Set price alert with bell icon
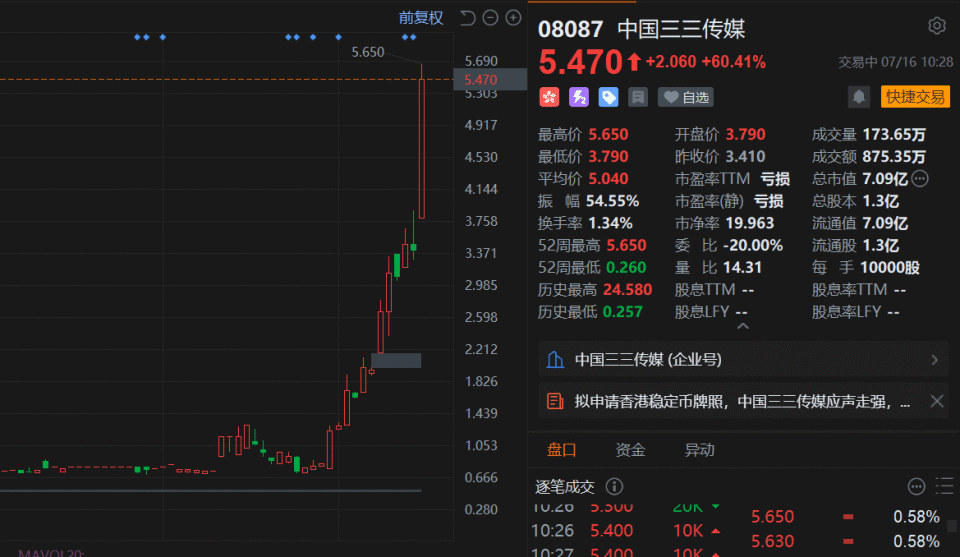The height and width of the screenshot is (557, 960). click(858, 97)
